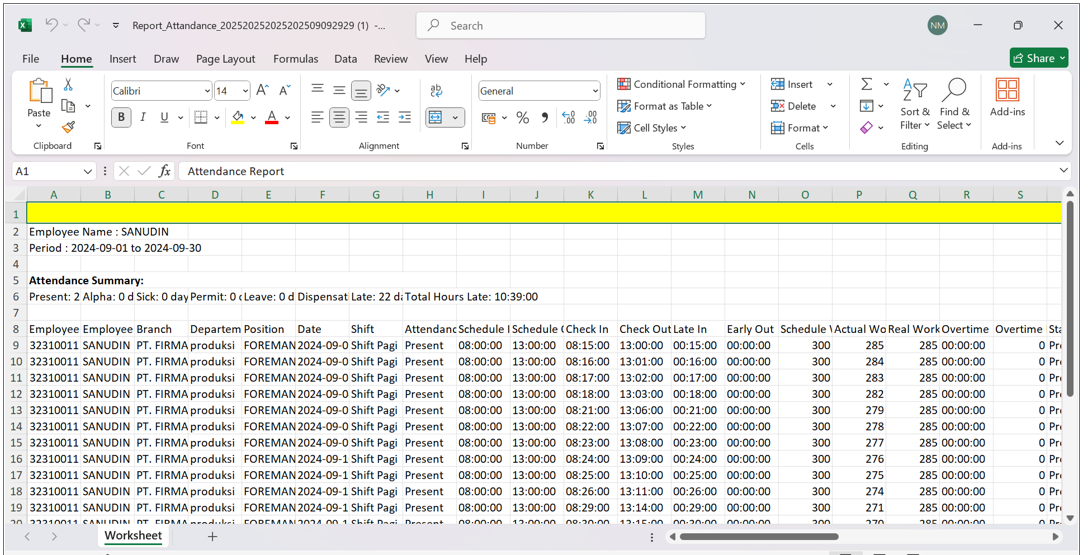Click the AutoSum sigma icon
Screen dimensions: 1089x555
(866, 84)
